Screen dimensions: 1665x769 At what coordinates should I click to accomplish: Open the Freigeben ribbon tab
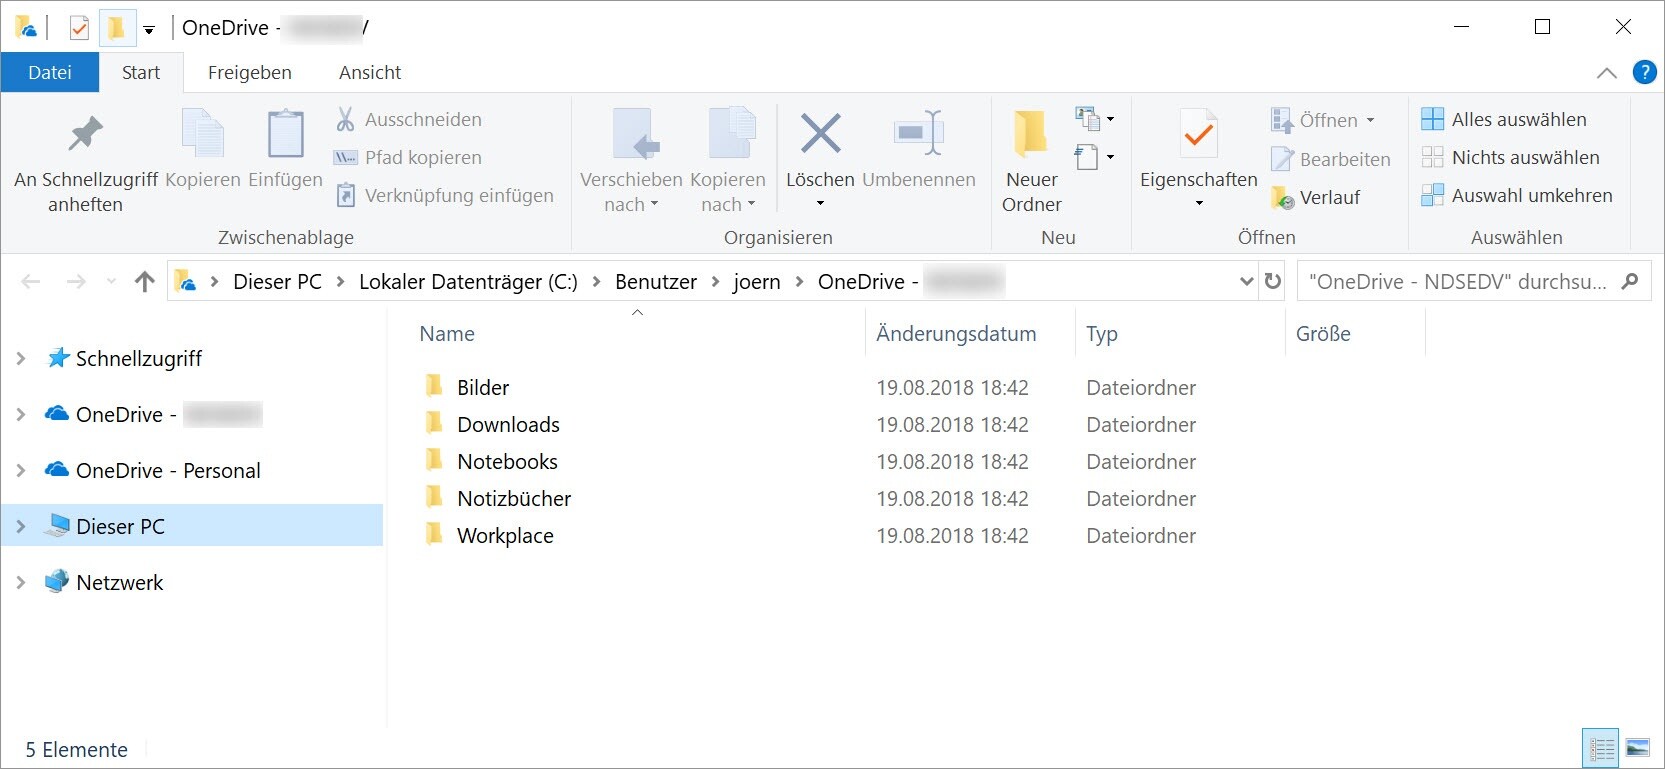click(x=249, y=72)
